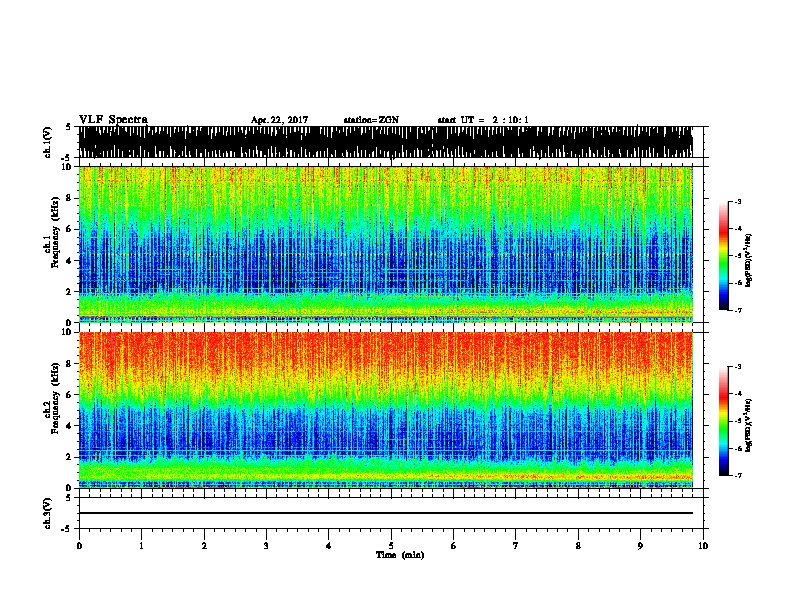Click "-6" label on ch.2 color bar
This screenshot has height=612, width=792.
pyautogui.click(x=737, y=448)
